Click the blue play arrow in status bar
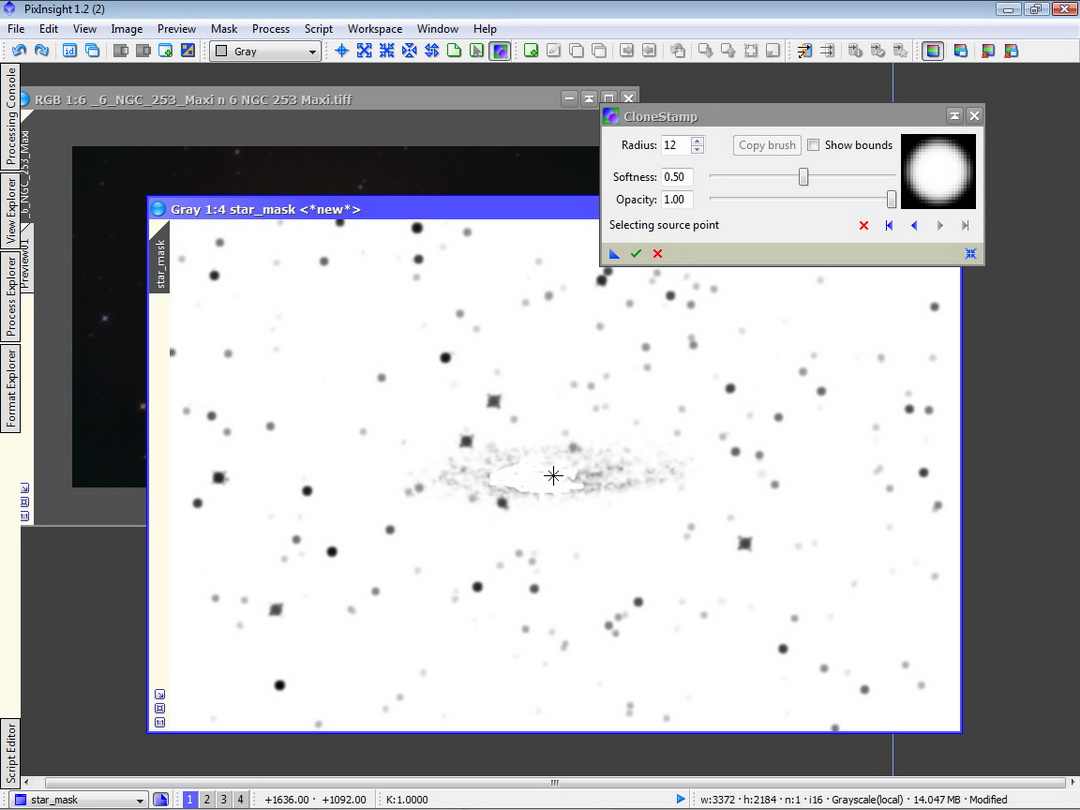 [680, 799]
